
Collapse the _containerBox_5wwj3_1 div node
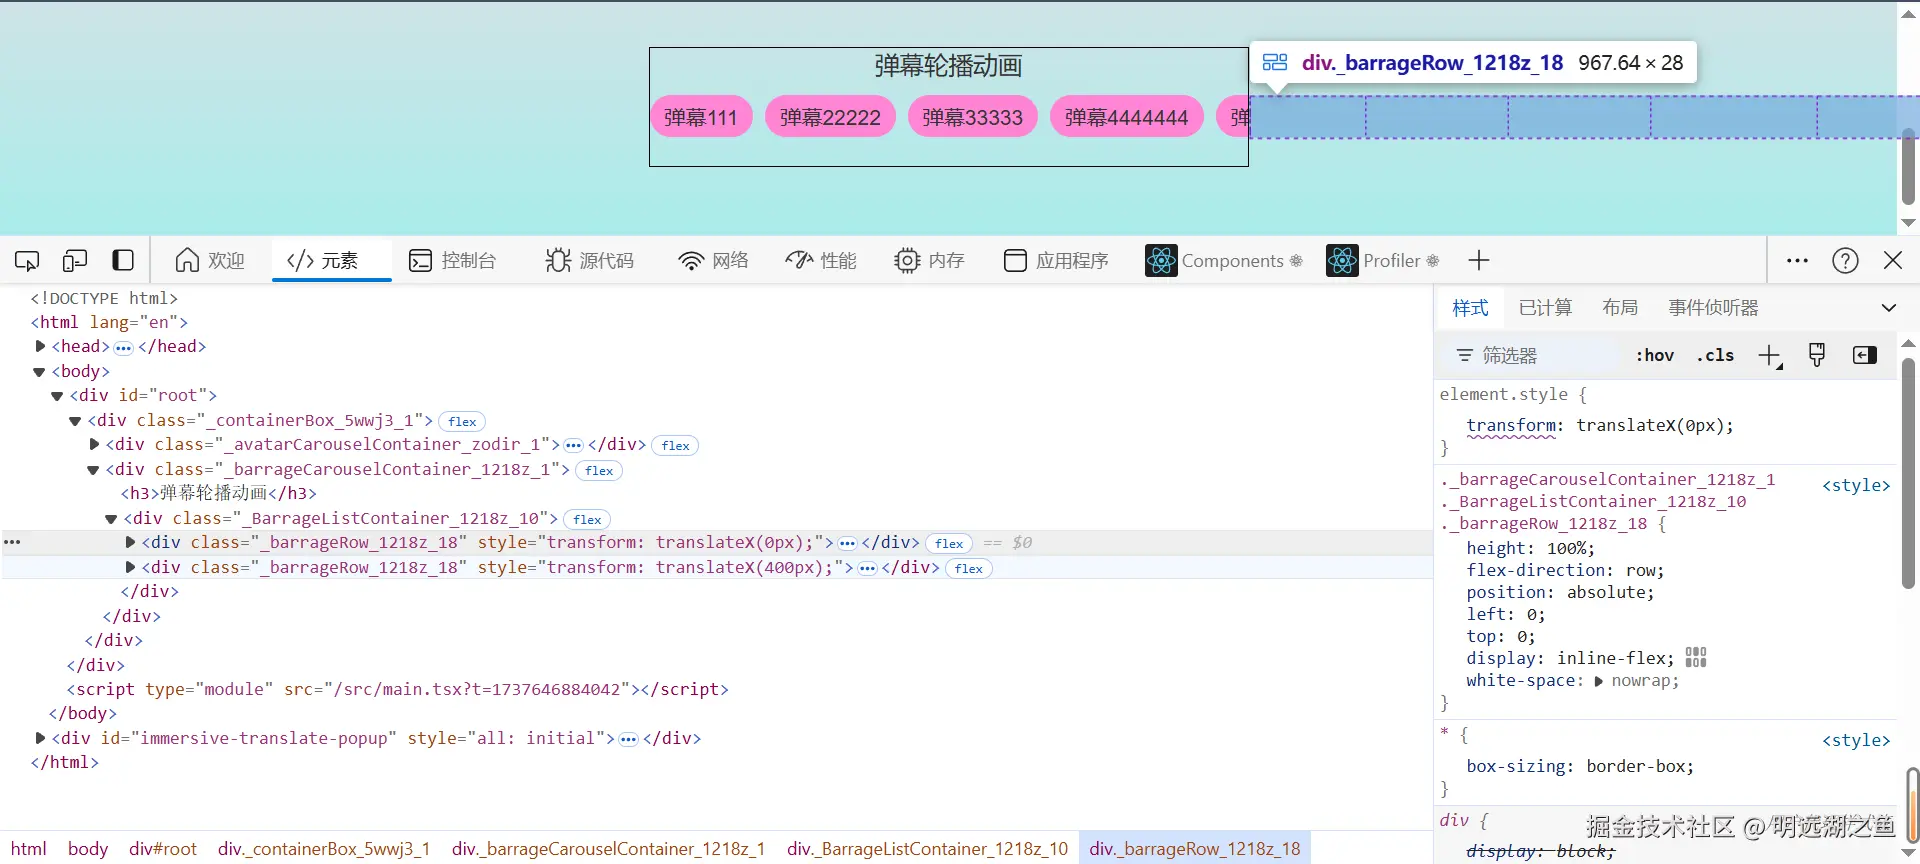[x=75, y=421]
